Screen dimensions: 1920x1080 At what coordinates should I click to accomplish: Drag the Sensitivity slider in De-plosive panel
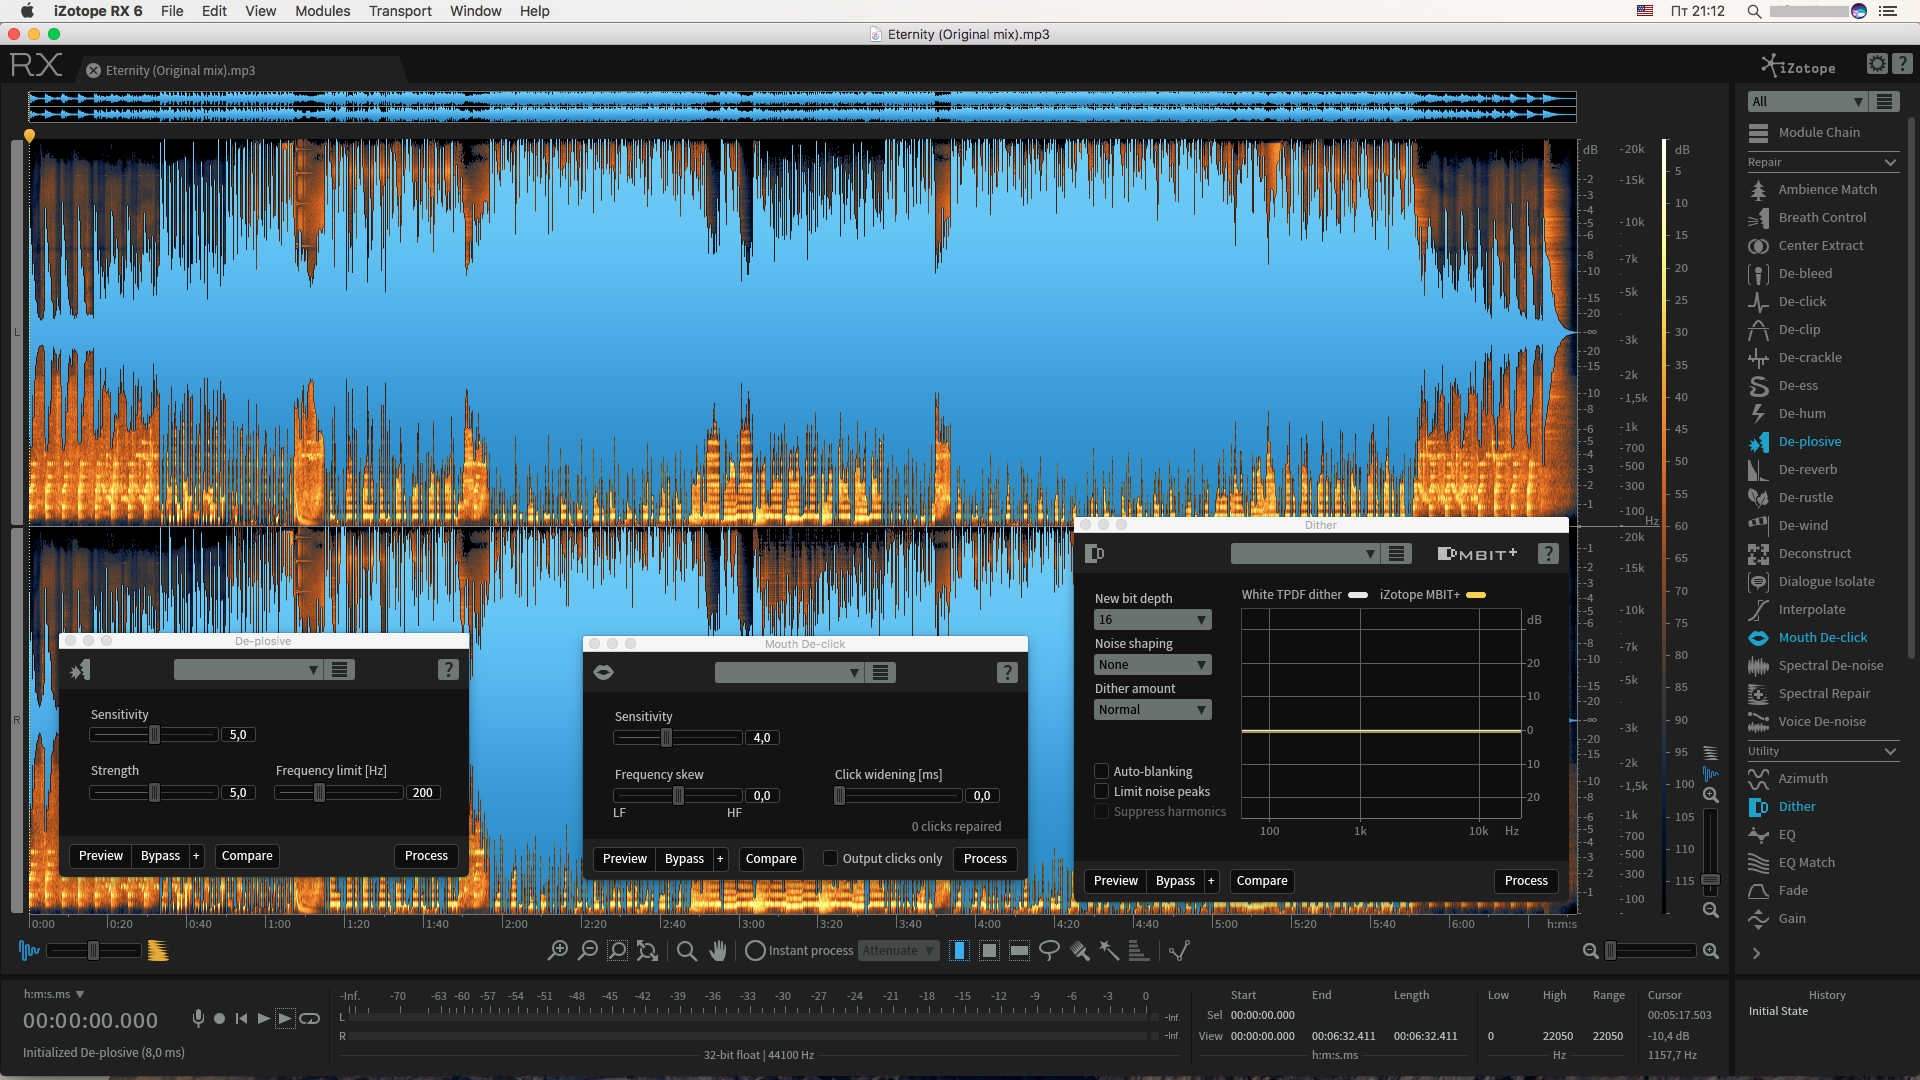153,735
